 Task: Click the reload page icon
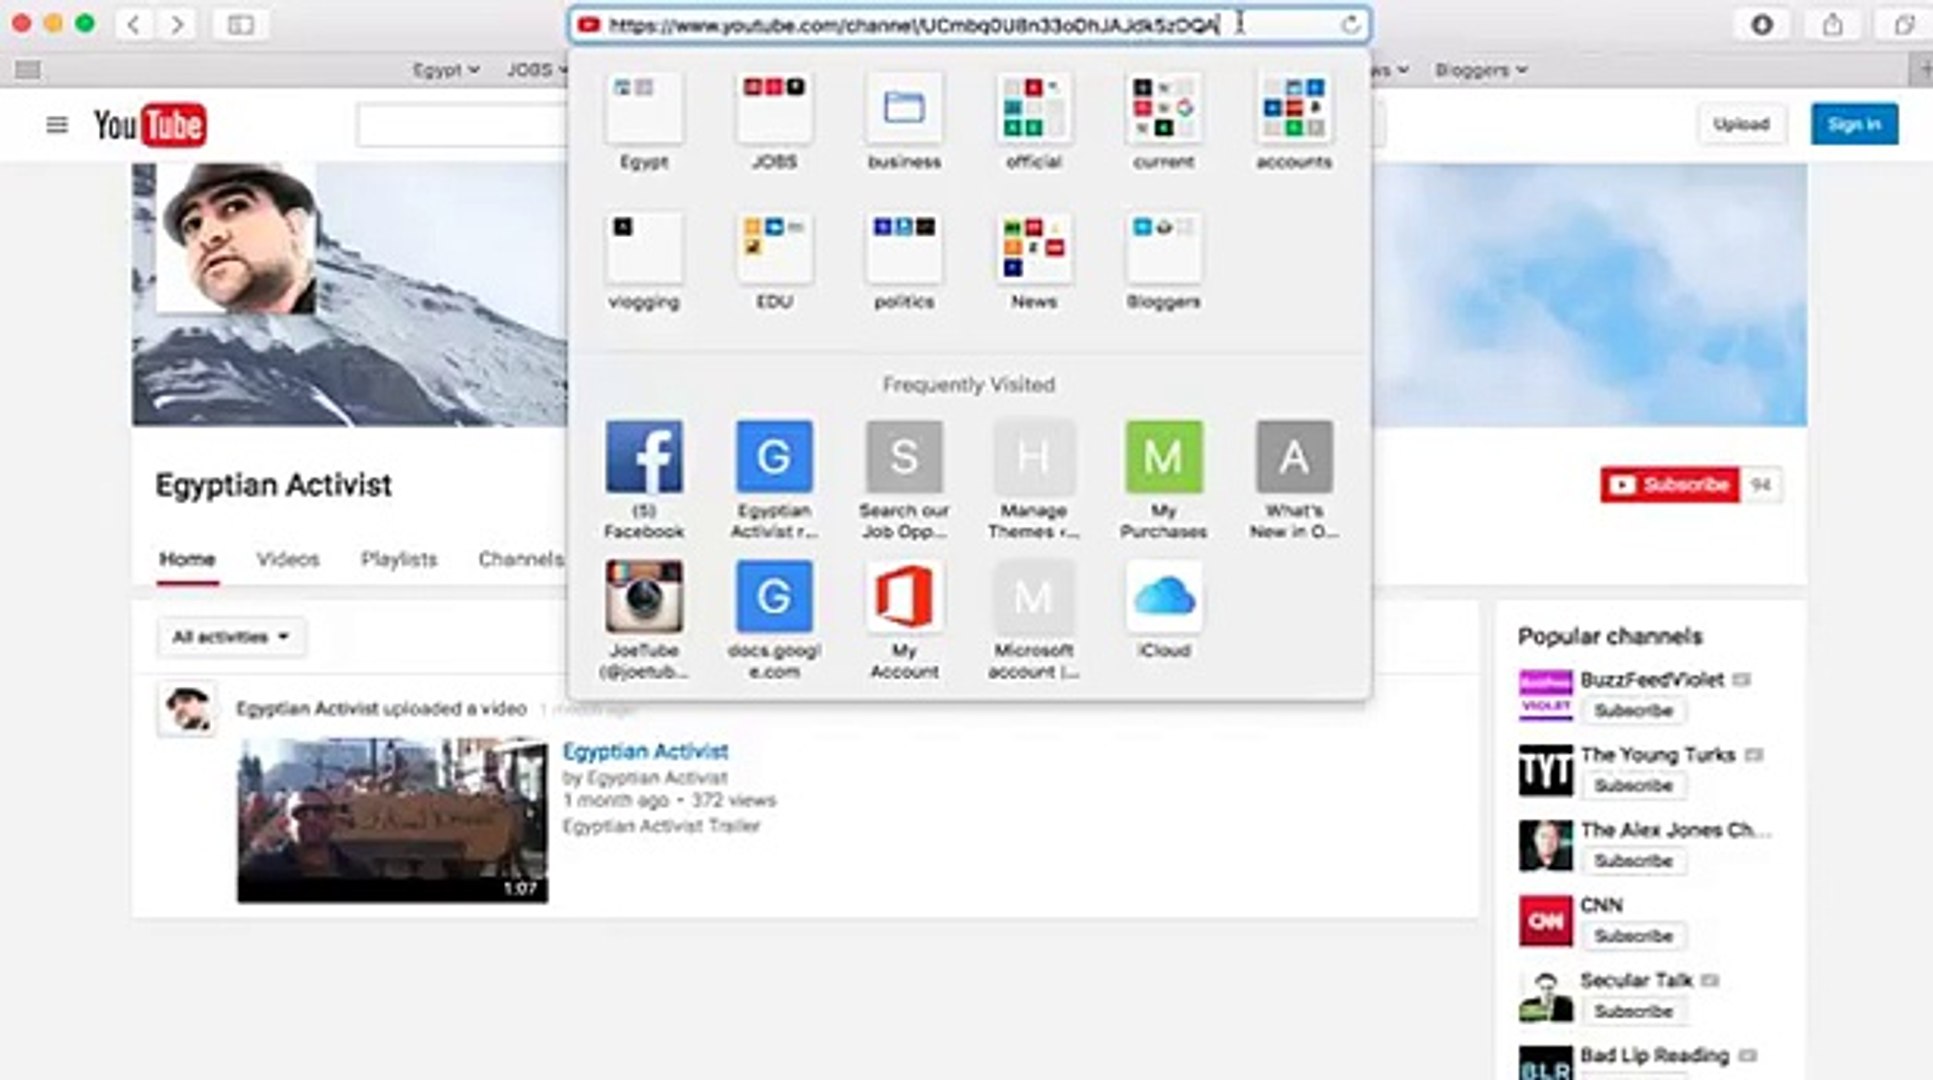1350,25
